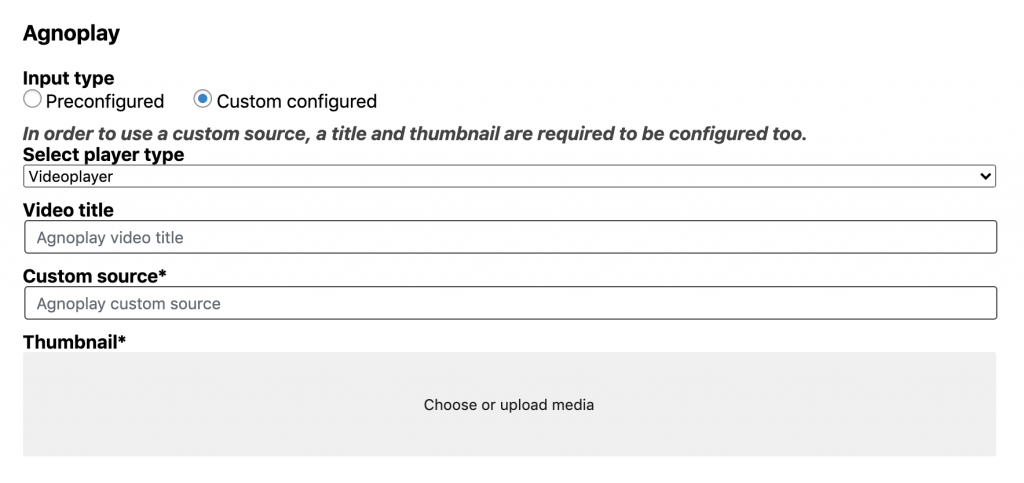Click the placeholder text in Custom source input
This screenshot has height=483, width=1024.
pos(129,304)
